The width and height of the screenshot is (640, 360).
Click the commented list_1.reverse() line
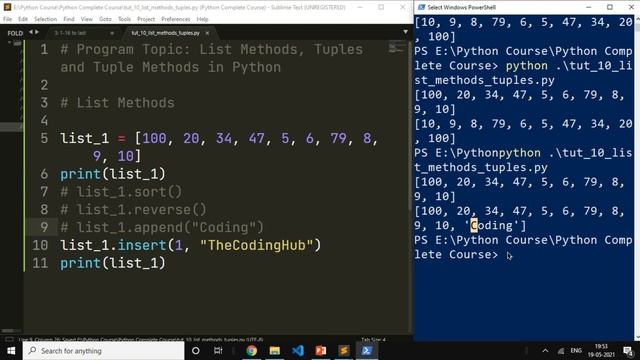coord(133,210)
